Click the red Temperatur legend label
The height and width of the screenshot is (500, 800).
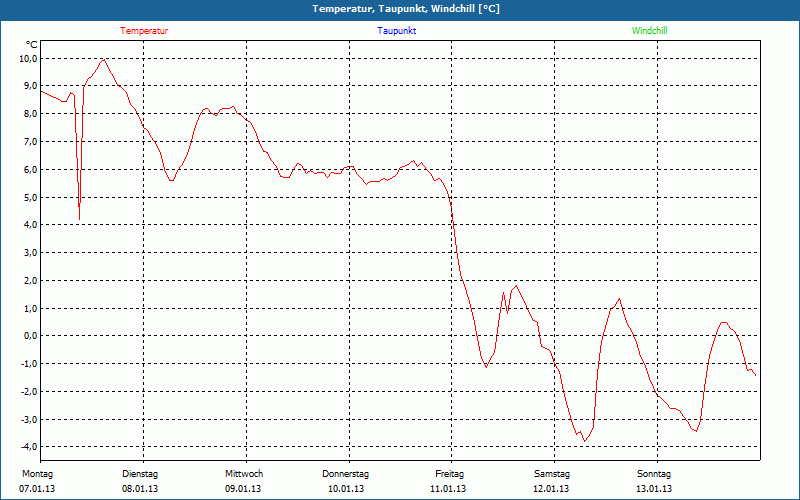[144, 31]
